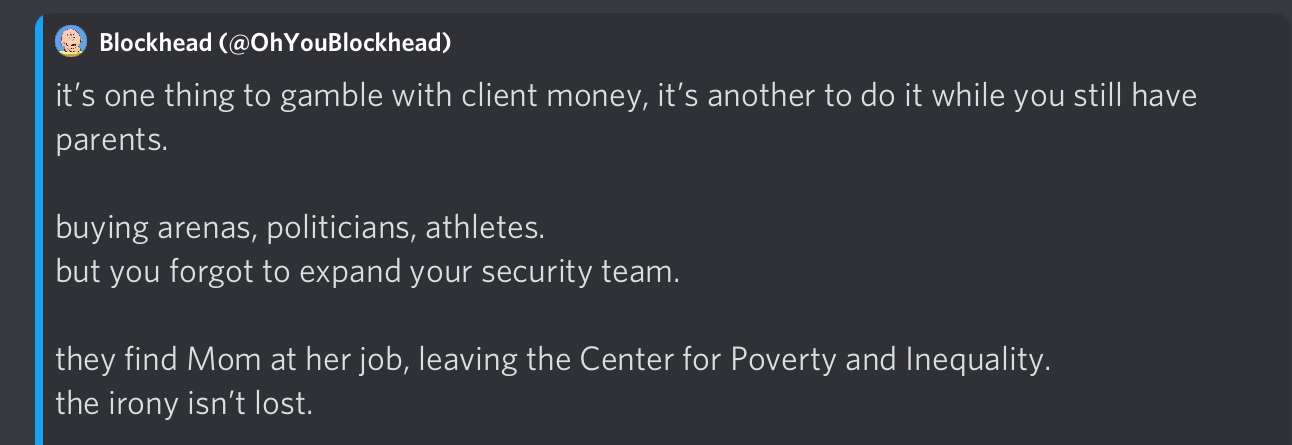Click the words "still have" ending the first line

tap(1129, 97)
